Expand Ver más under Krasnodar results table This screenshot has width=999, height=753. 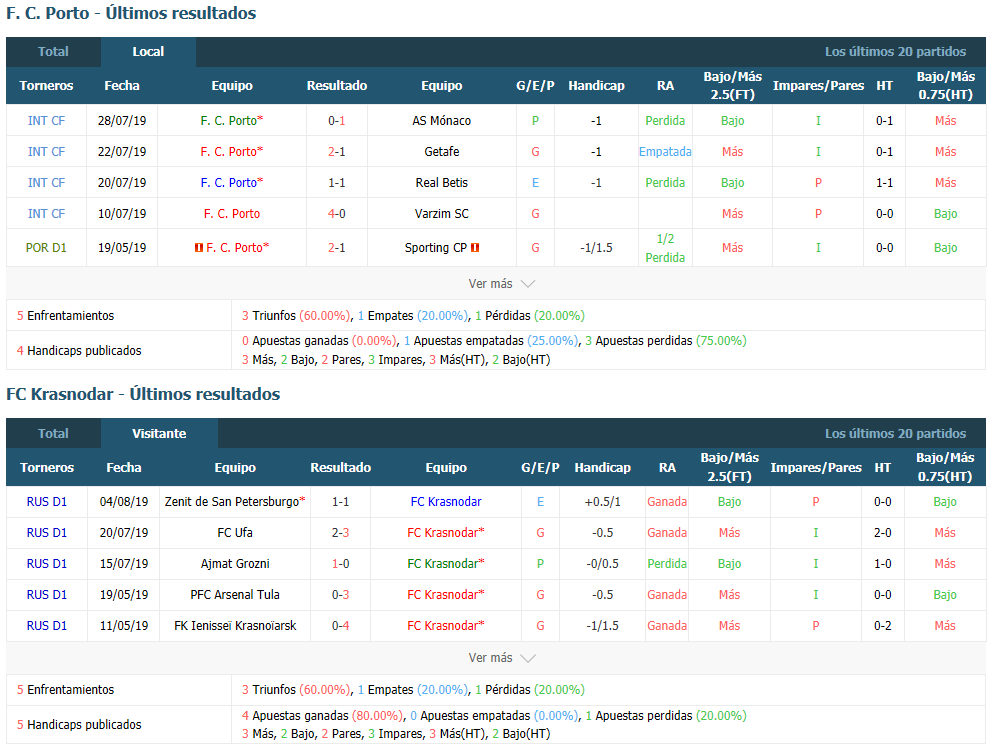(x=501, y=657)
